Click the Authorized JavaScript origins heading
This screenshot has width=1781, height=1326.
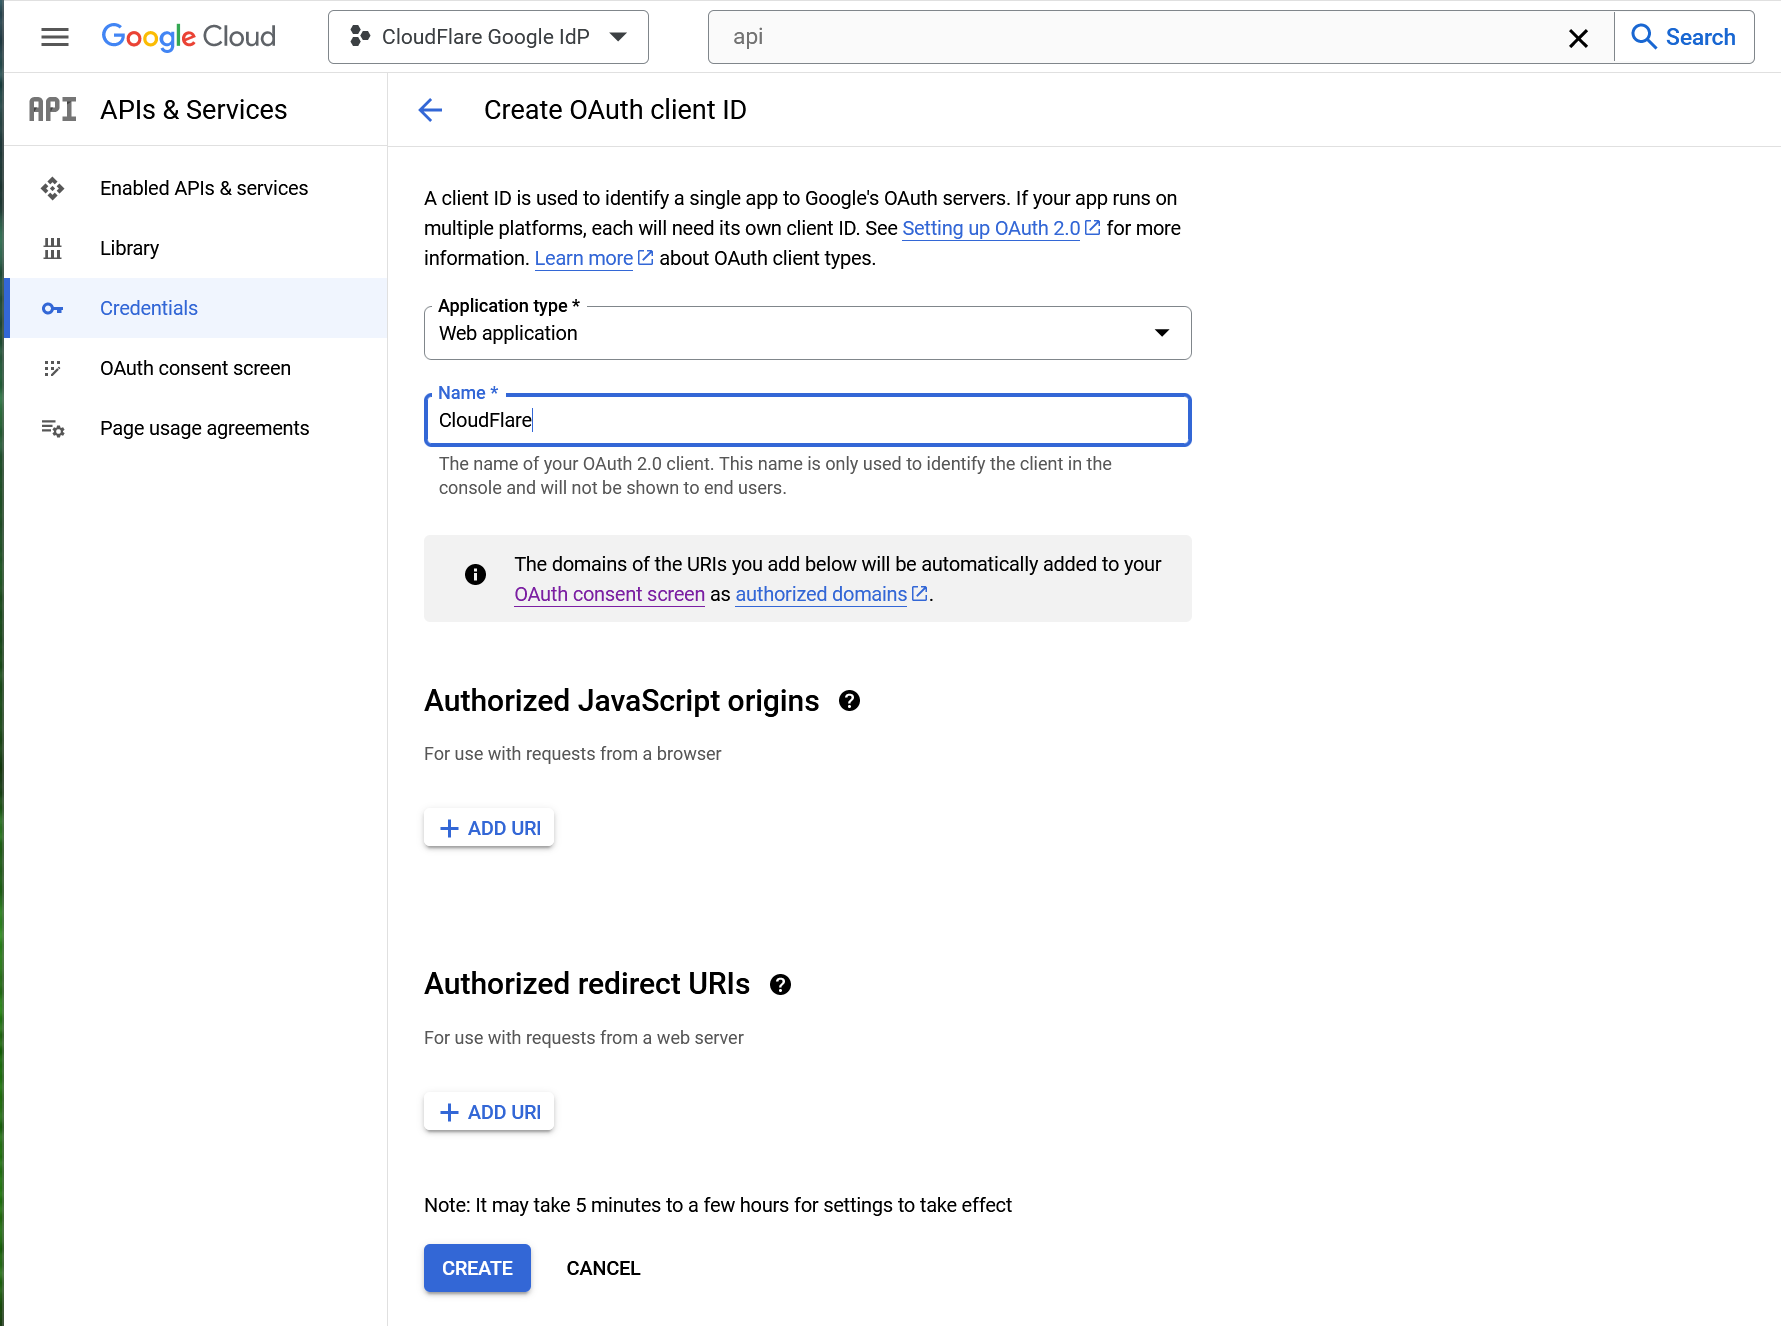pos(622,701)
